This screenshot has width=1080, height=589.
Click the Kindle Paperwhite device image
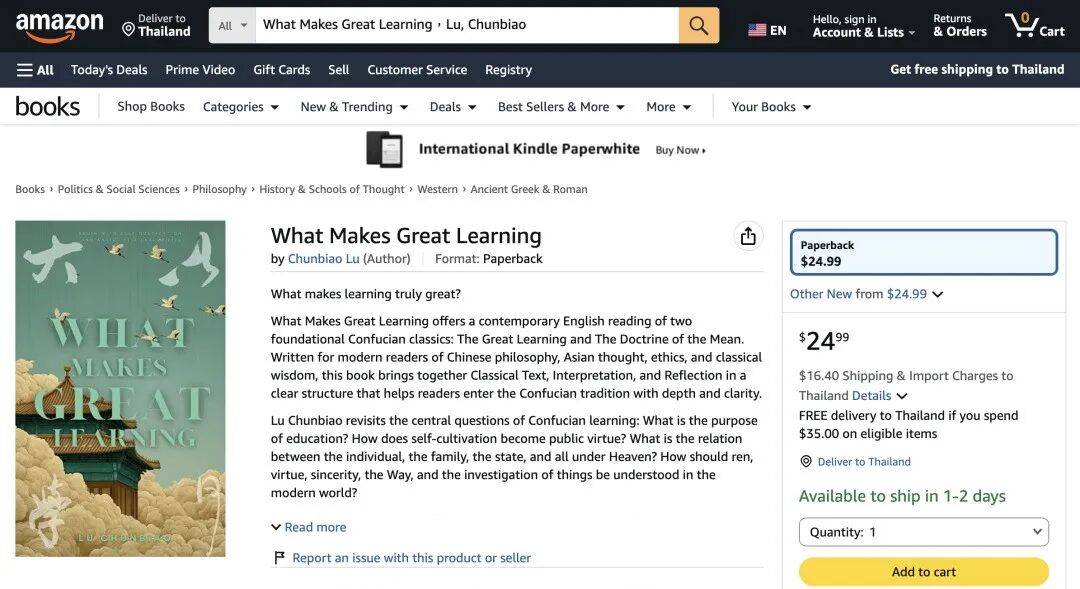click(x=384, y=149)
